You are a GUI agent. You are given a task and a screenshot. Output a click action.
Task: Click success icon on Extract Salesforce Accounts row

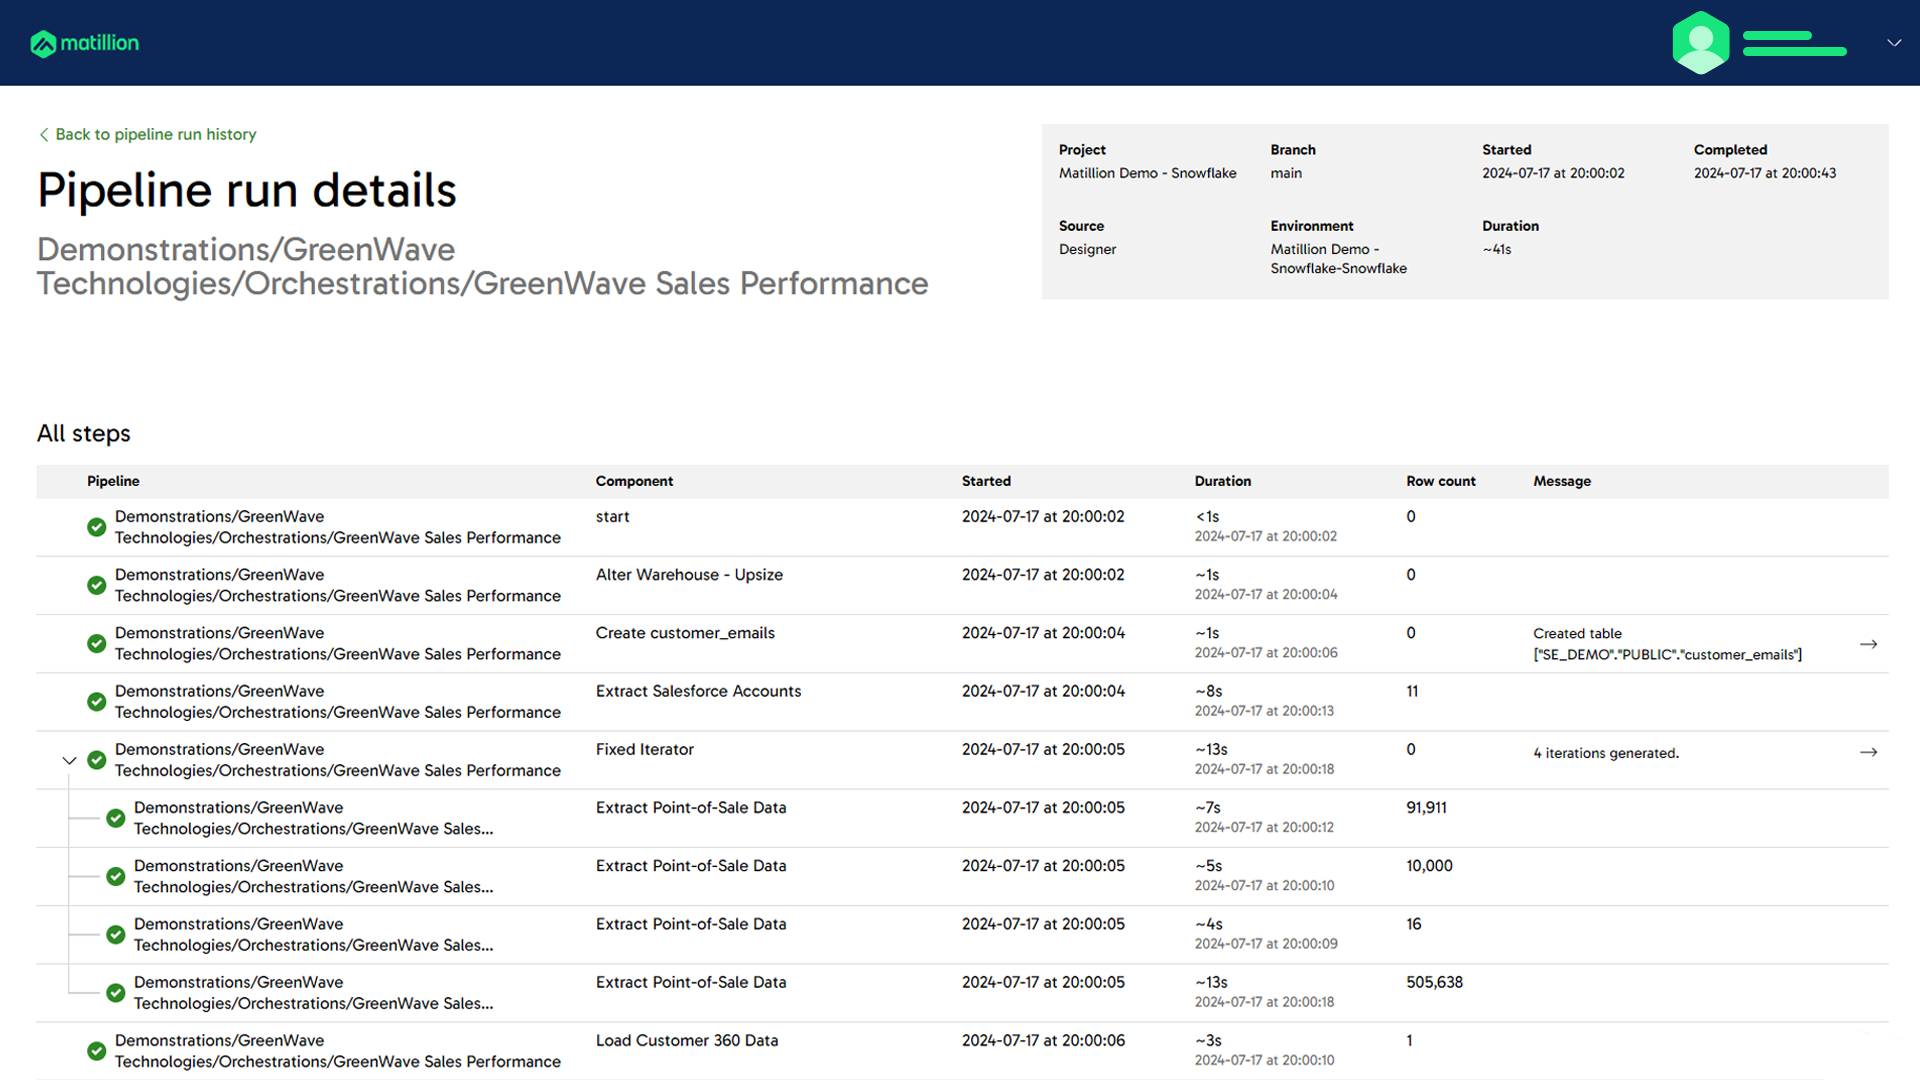tap(97, 702)
